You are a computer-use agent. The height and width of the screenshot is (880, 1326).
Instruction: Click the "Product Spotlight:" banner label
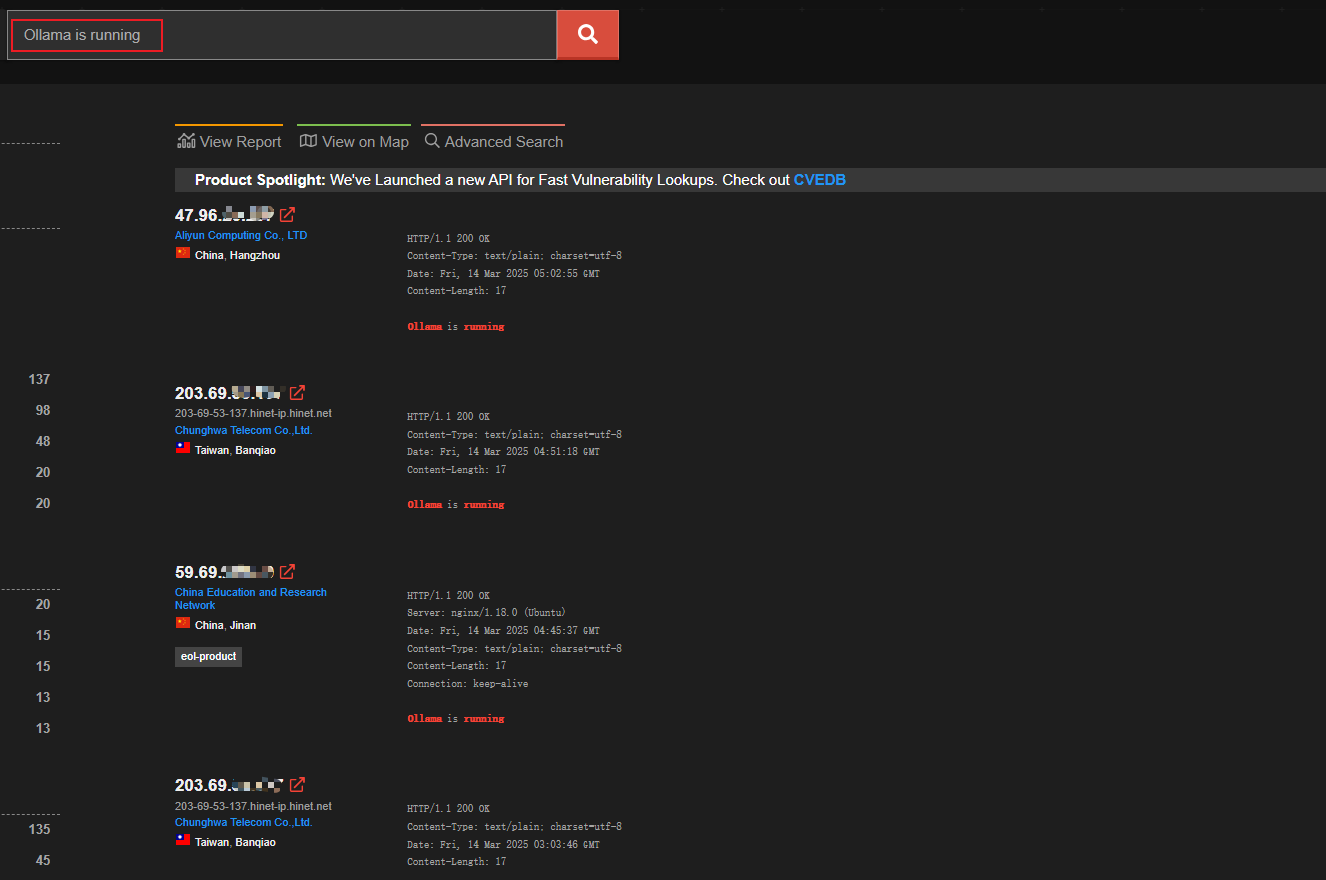(x=260, y=180)
